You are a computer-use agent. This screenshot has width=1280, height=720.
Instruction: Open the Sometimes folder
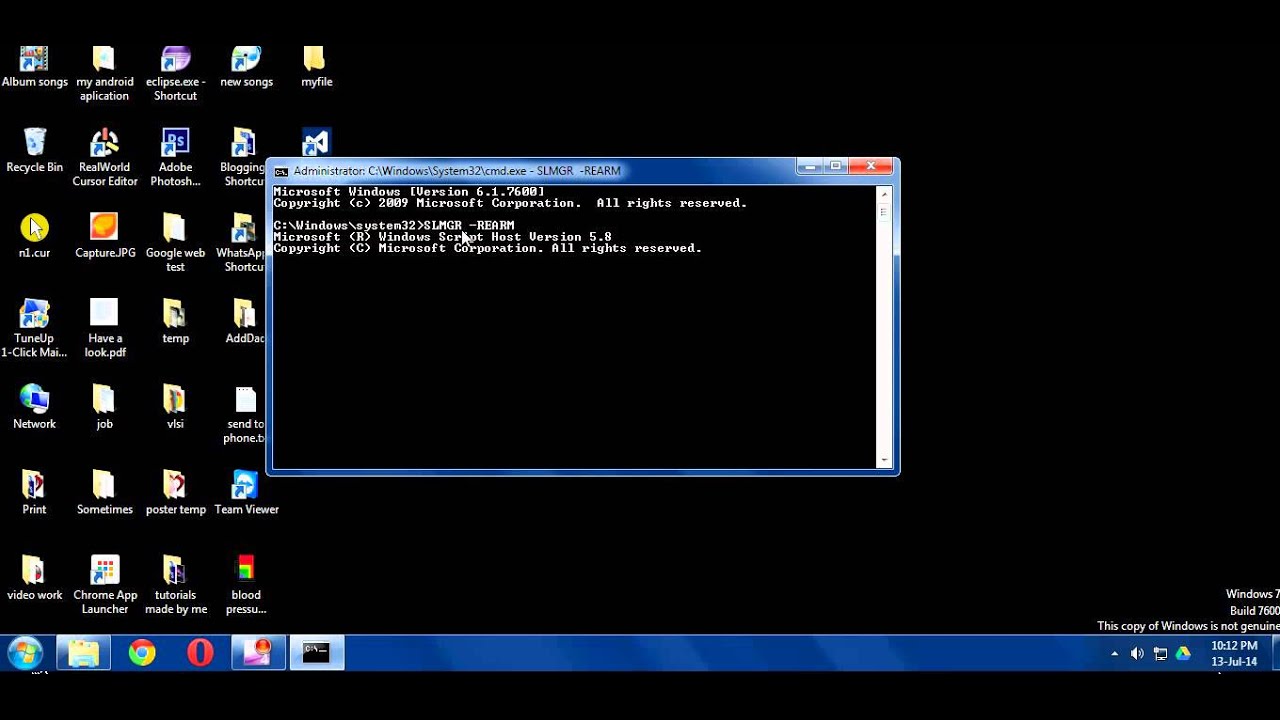pyautogui.click(x=104, y=493)
